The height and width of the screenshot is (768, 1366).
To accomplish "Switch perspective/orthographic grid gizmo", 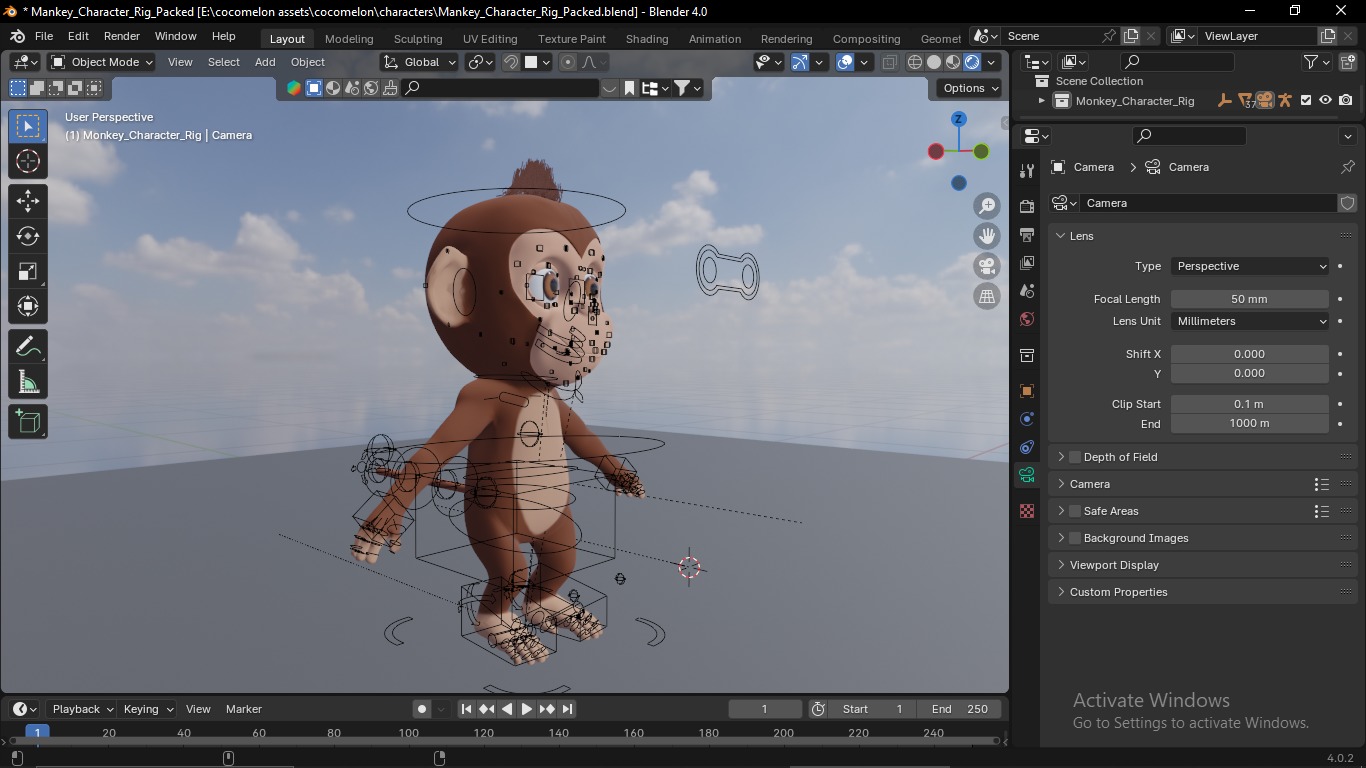I will point(987,296).
